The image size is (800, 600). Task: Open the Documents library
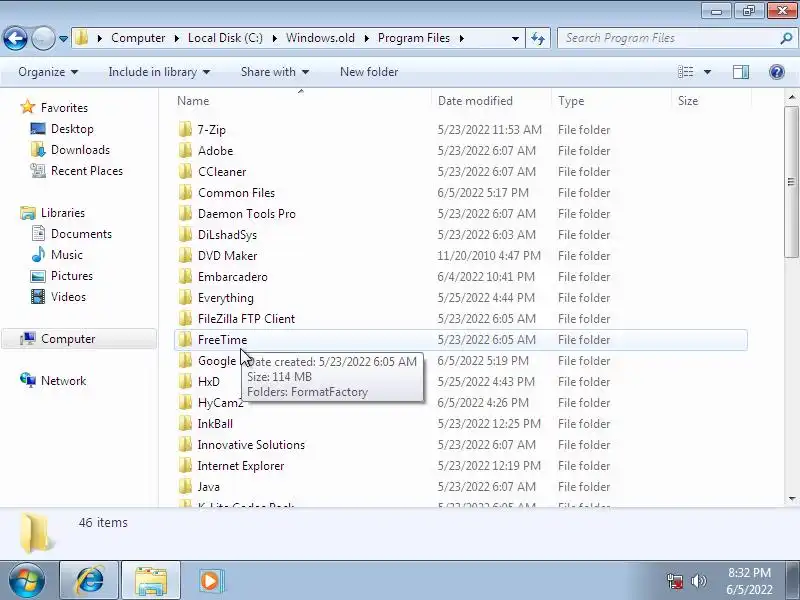click(x=81, y=234)
